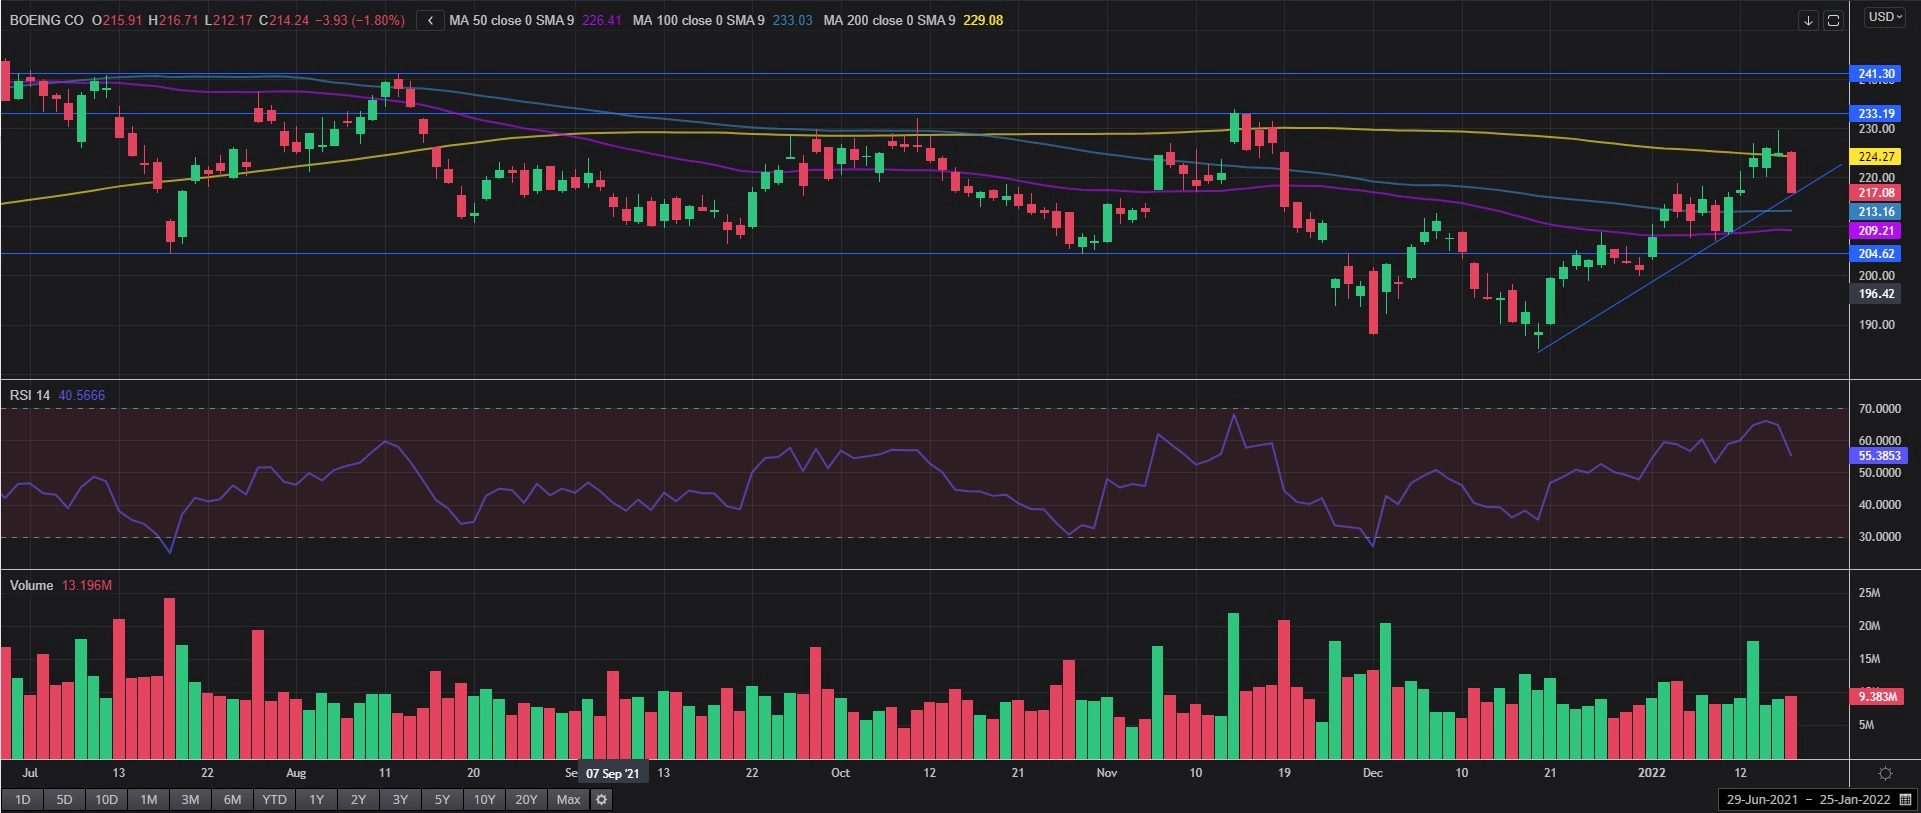Screen dimensions: 1921x813
Task: Click the BOEING CO symbol title
Action: point(47,20)
